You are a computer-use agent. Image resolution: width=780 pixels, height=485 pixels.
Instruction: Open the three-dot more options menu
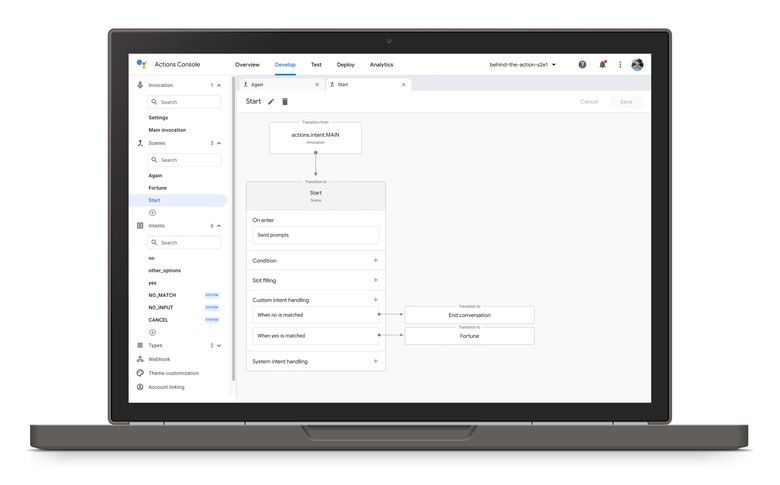620,65
